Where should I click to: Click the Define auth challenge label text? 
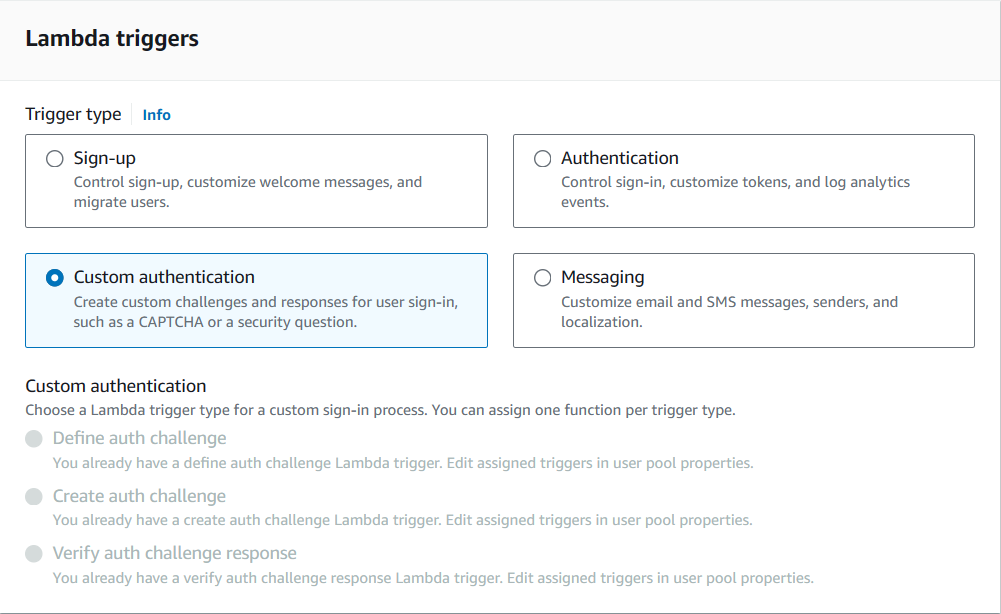[139, 438]
